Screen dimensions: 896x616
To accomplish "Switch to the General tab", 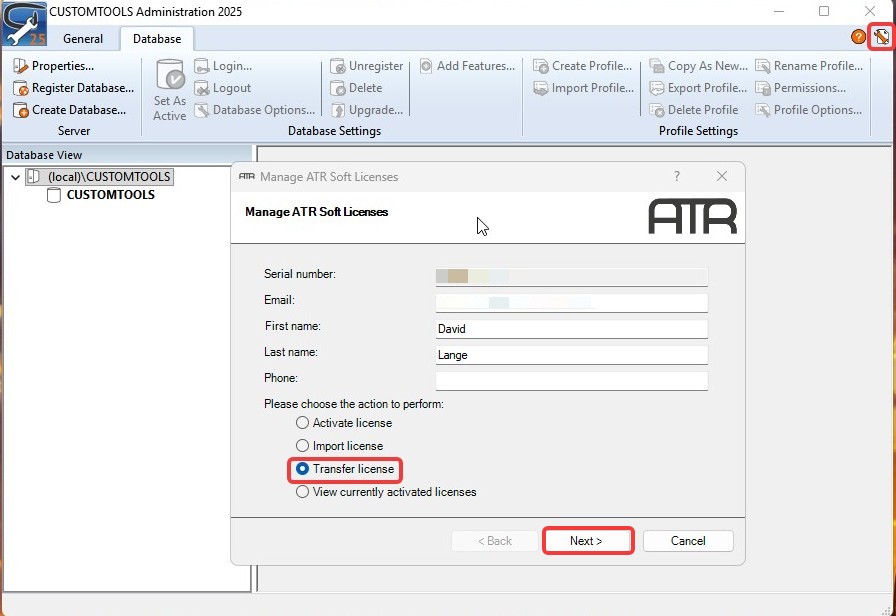I will (83, 39).
